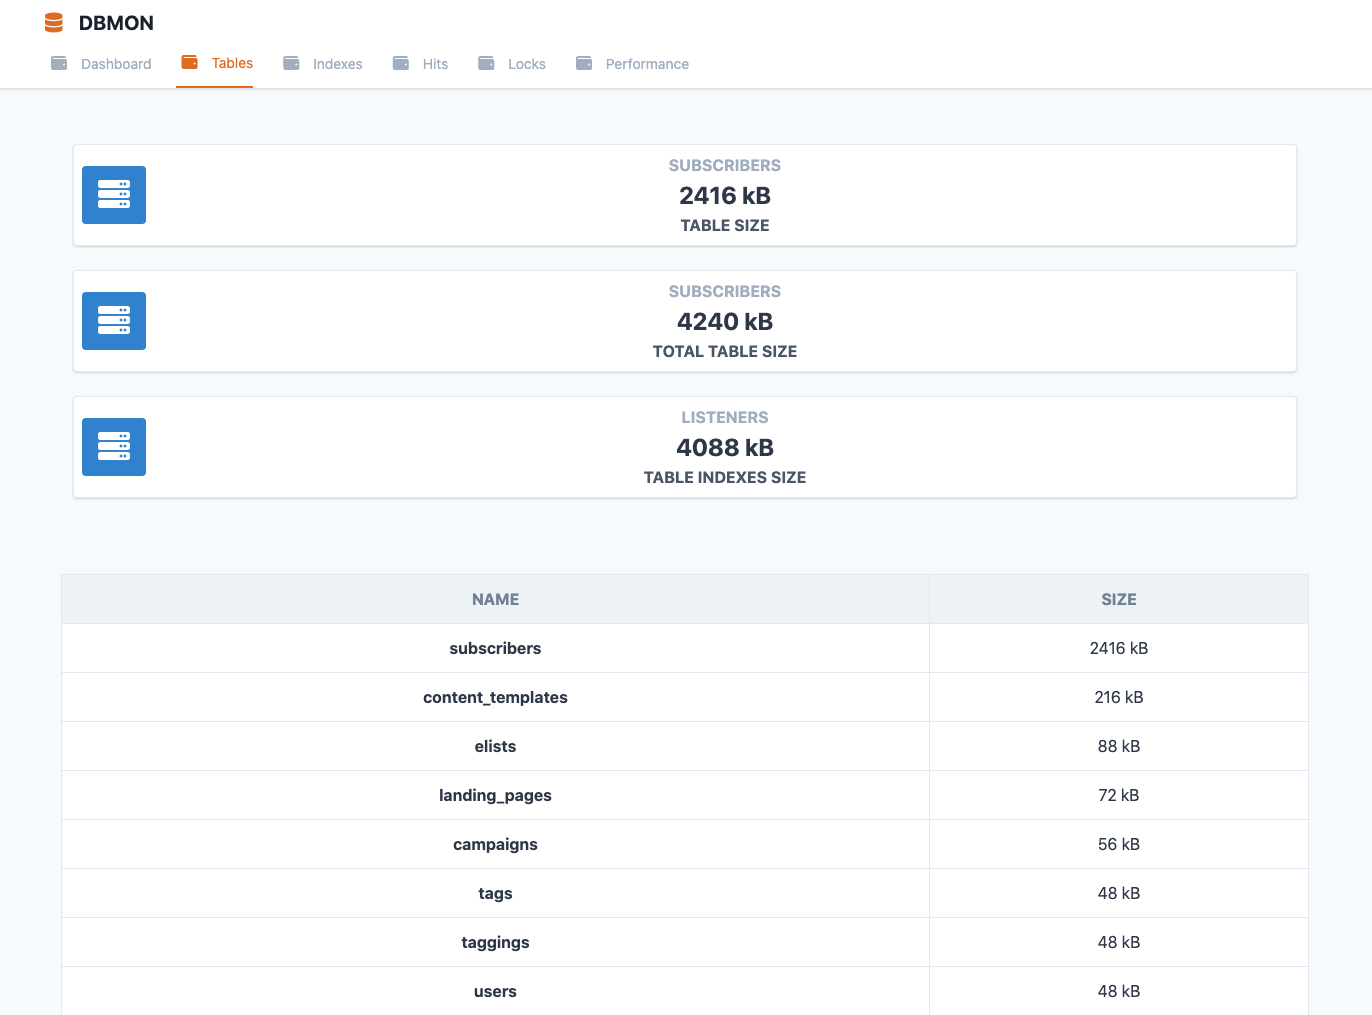Click the DBMON database logo icon

(x=52, y=22)
